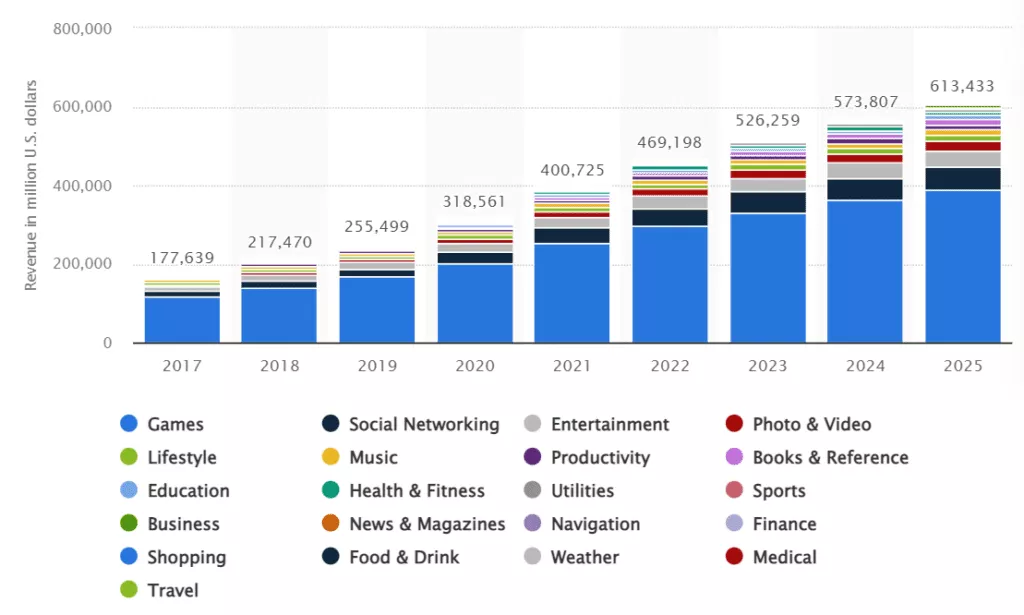Click the Travel legend dot
The height and width of the screenshot is (615, 1024).
(x=130, y=590)
